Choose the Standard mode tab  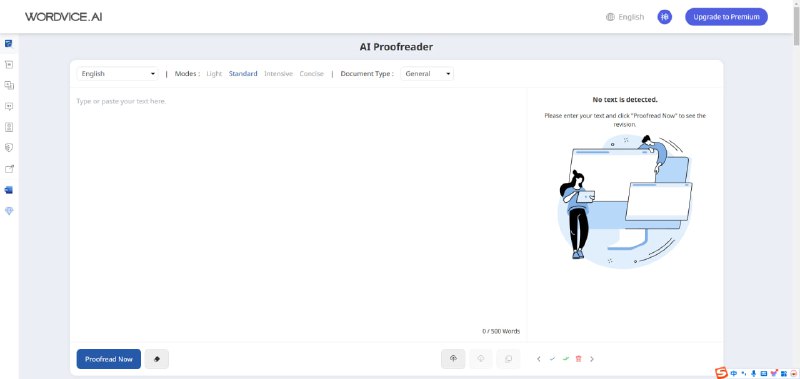pos(243,73)
